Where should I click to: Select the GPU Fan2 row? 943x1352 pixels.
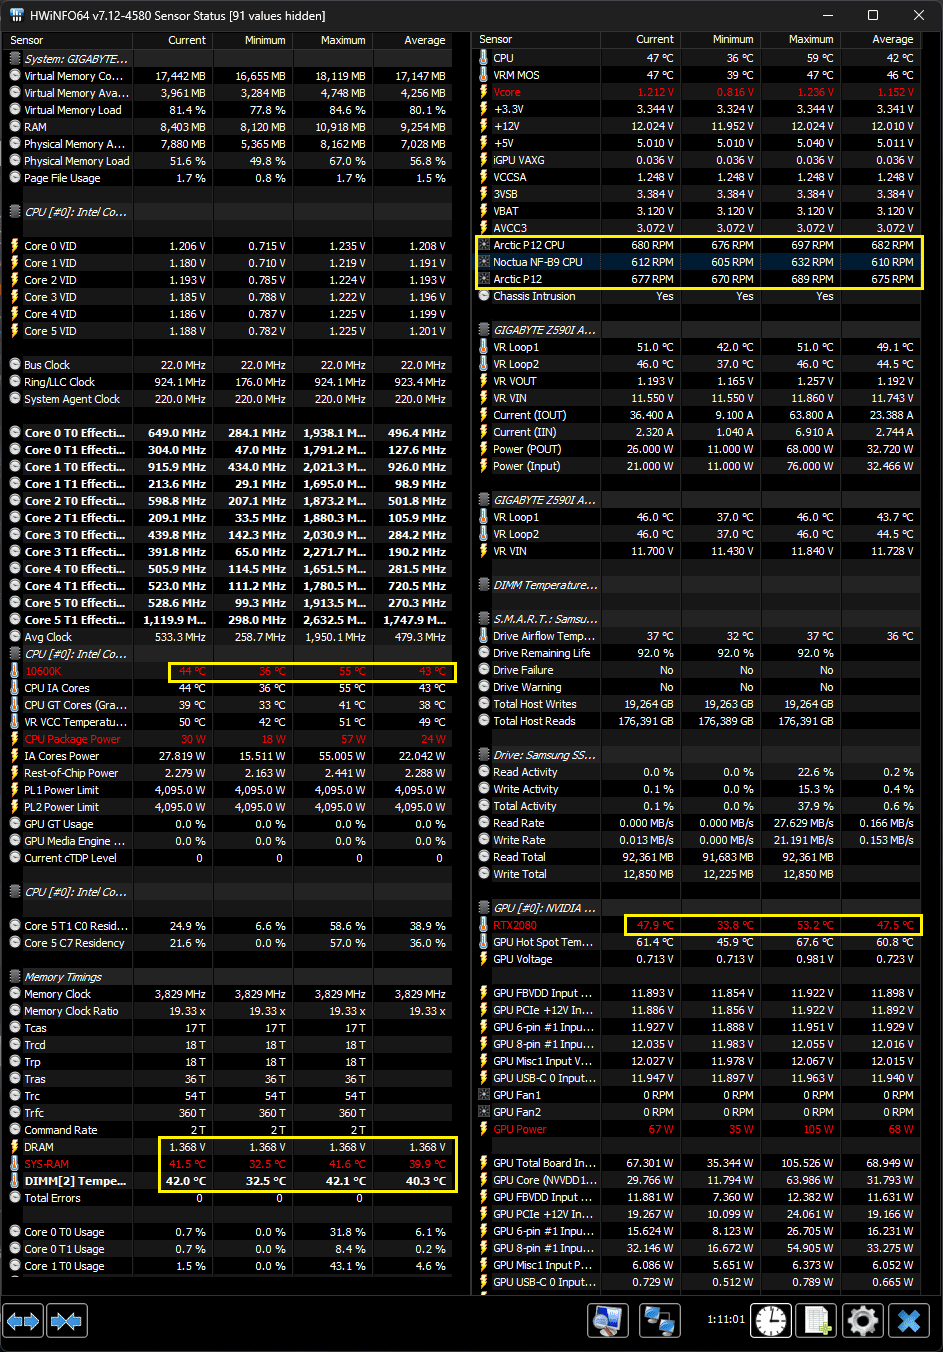coord(697,1112)
